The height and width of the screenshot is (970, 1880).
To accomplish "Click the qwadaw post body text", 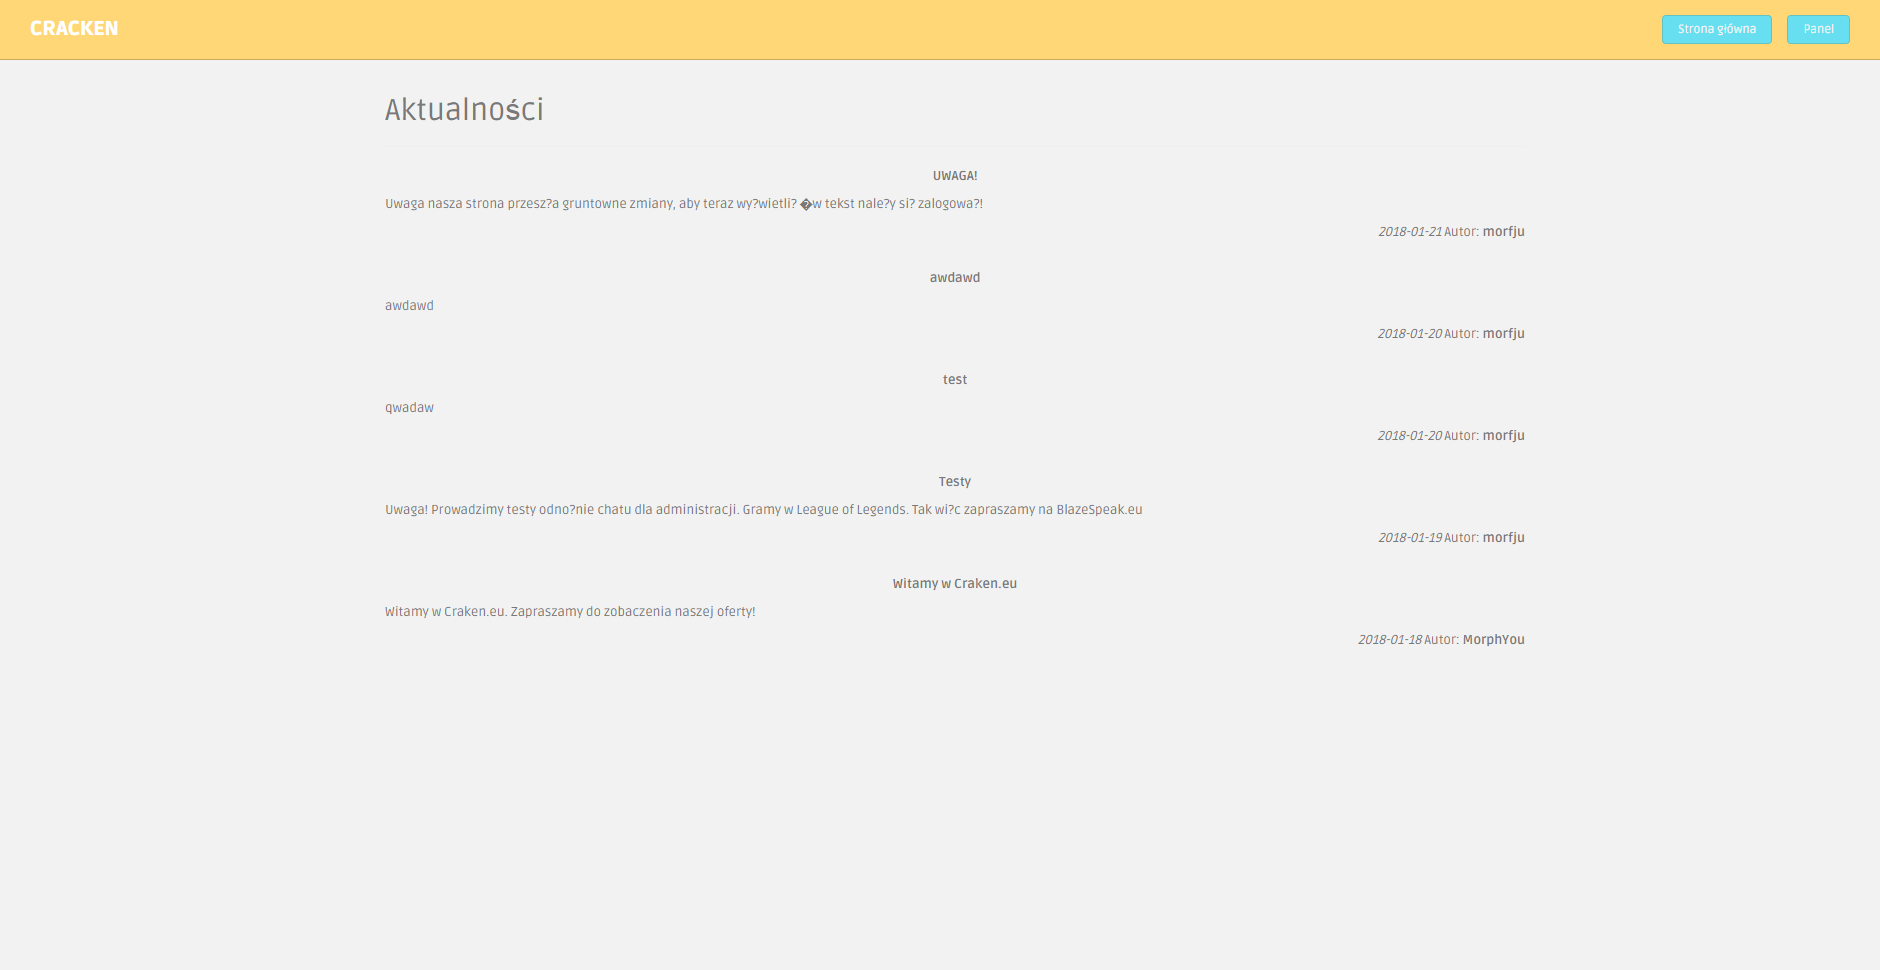I will pos(409,408).
